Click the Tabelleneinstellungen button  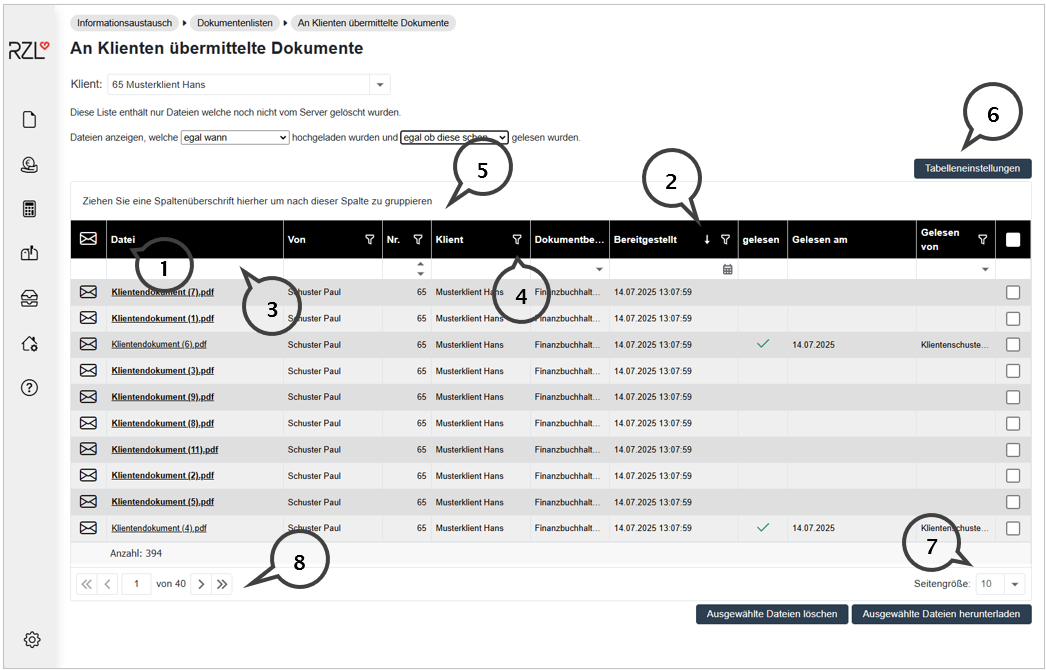[x=972, y=169]
